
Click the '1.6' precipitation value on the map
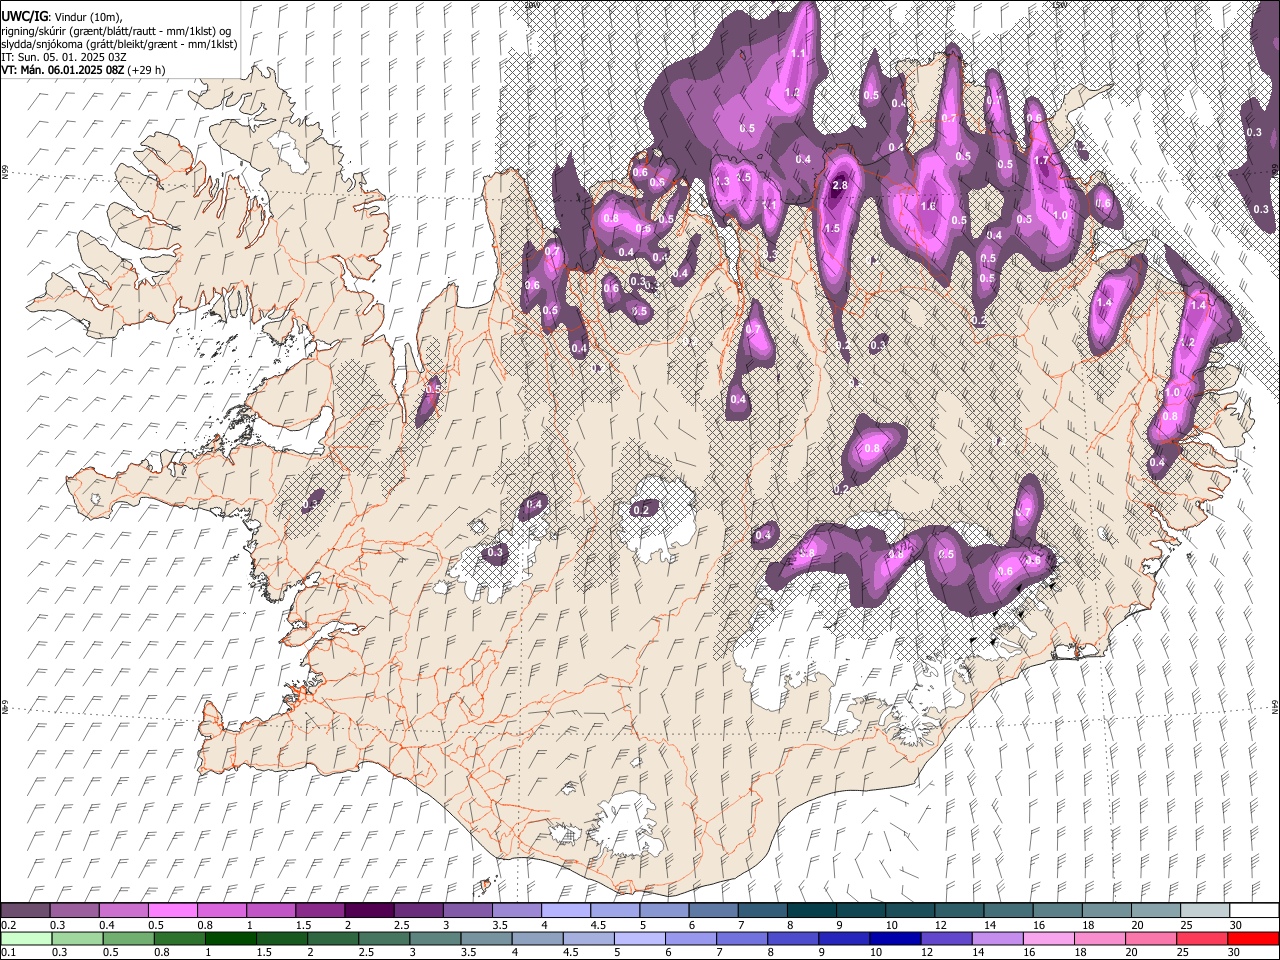tap(927, 206)
